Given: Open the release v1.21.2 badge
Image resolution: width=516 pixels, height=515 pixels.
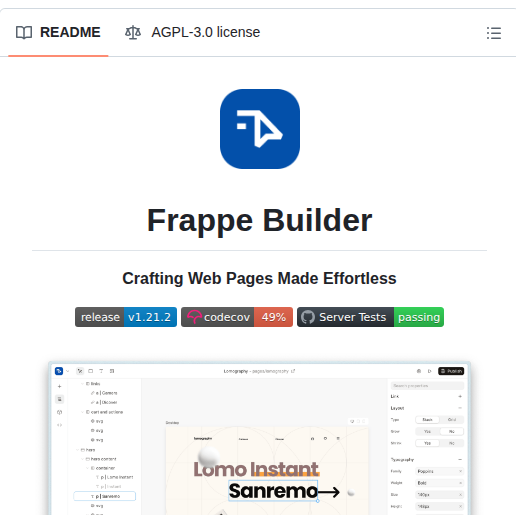Looking at the screenshot, I should pos(126,317).
